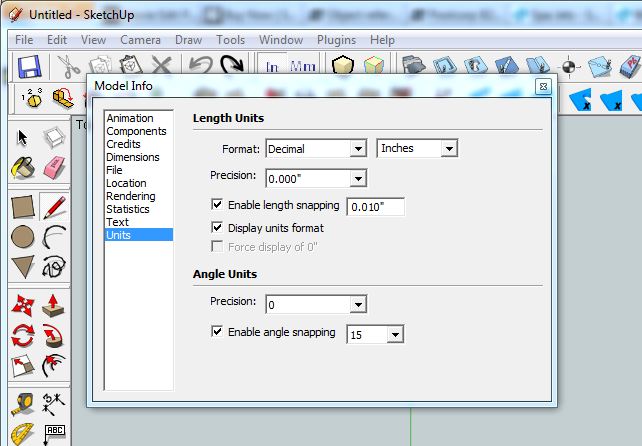Open the Camera menu
The width and height of the screenshot is (642, 446).
coord(140,40)
